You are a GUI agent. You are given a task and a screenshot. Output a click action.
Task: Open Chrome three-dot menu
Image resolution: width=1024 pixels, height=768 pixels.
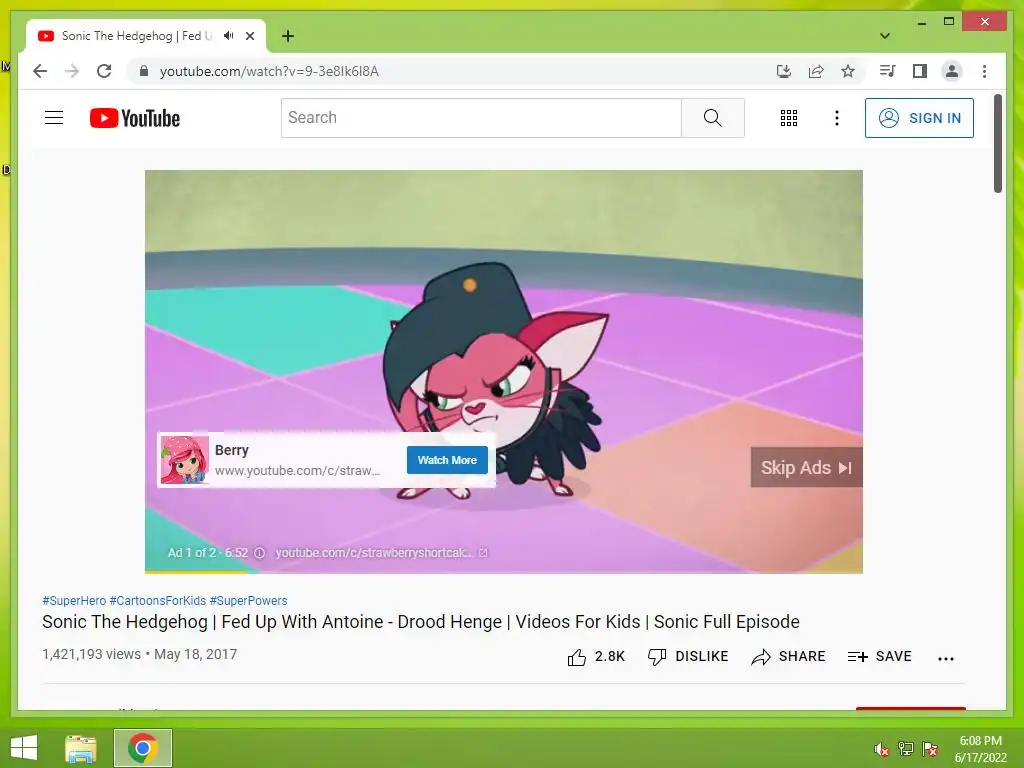[984, 71]
